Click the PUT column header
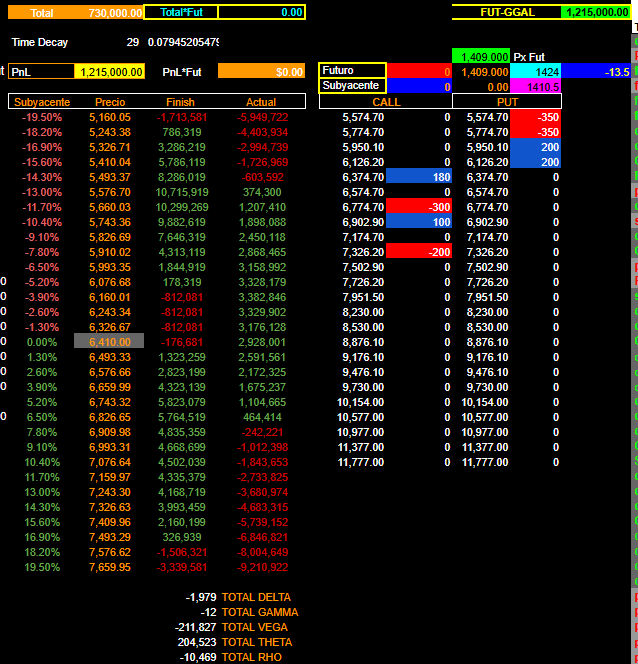Screen dimensions: 638x664 (507, 102)
